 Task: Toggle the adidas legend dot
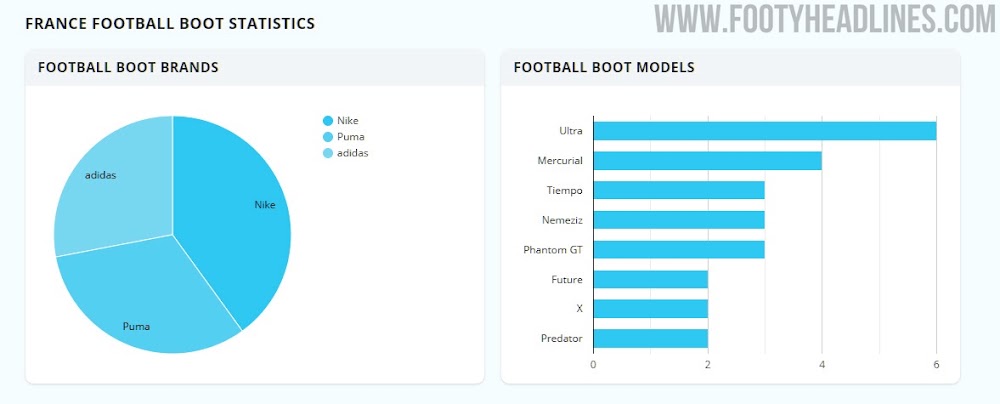327,153
